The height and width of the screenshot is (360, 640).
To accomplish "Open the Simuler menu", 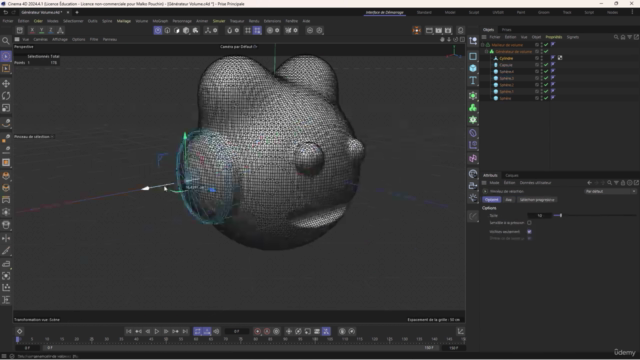I will point(219,21).
